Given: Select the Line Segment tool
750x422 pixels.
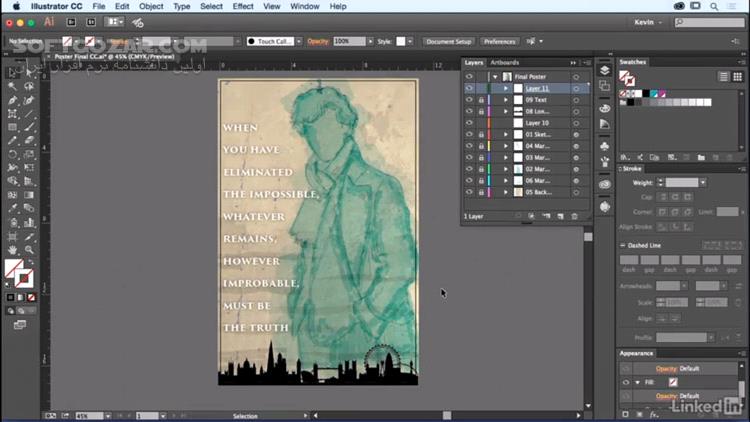Looking at the screenshot, I should (x=29, y=114).
